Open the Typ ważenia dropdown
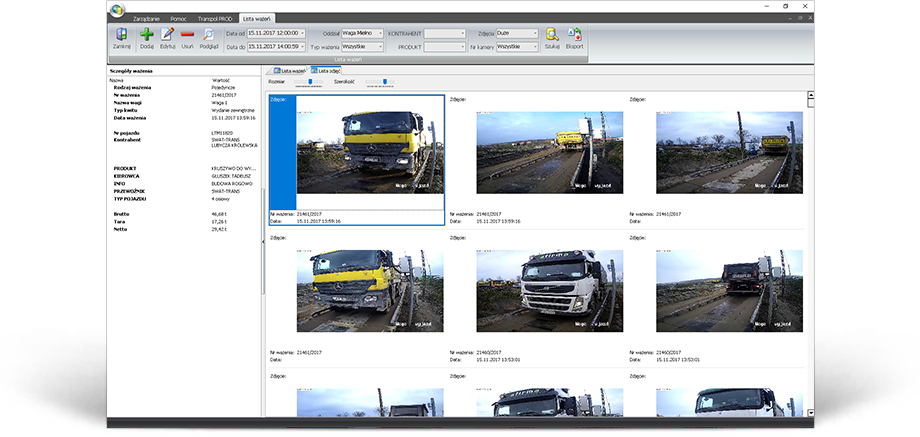Image resolution: width=920 pixels, height=437 pixels. coord(380,46)
